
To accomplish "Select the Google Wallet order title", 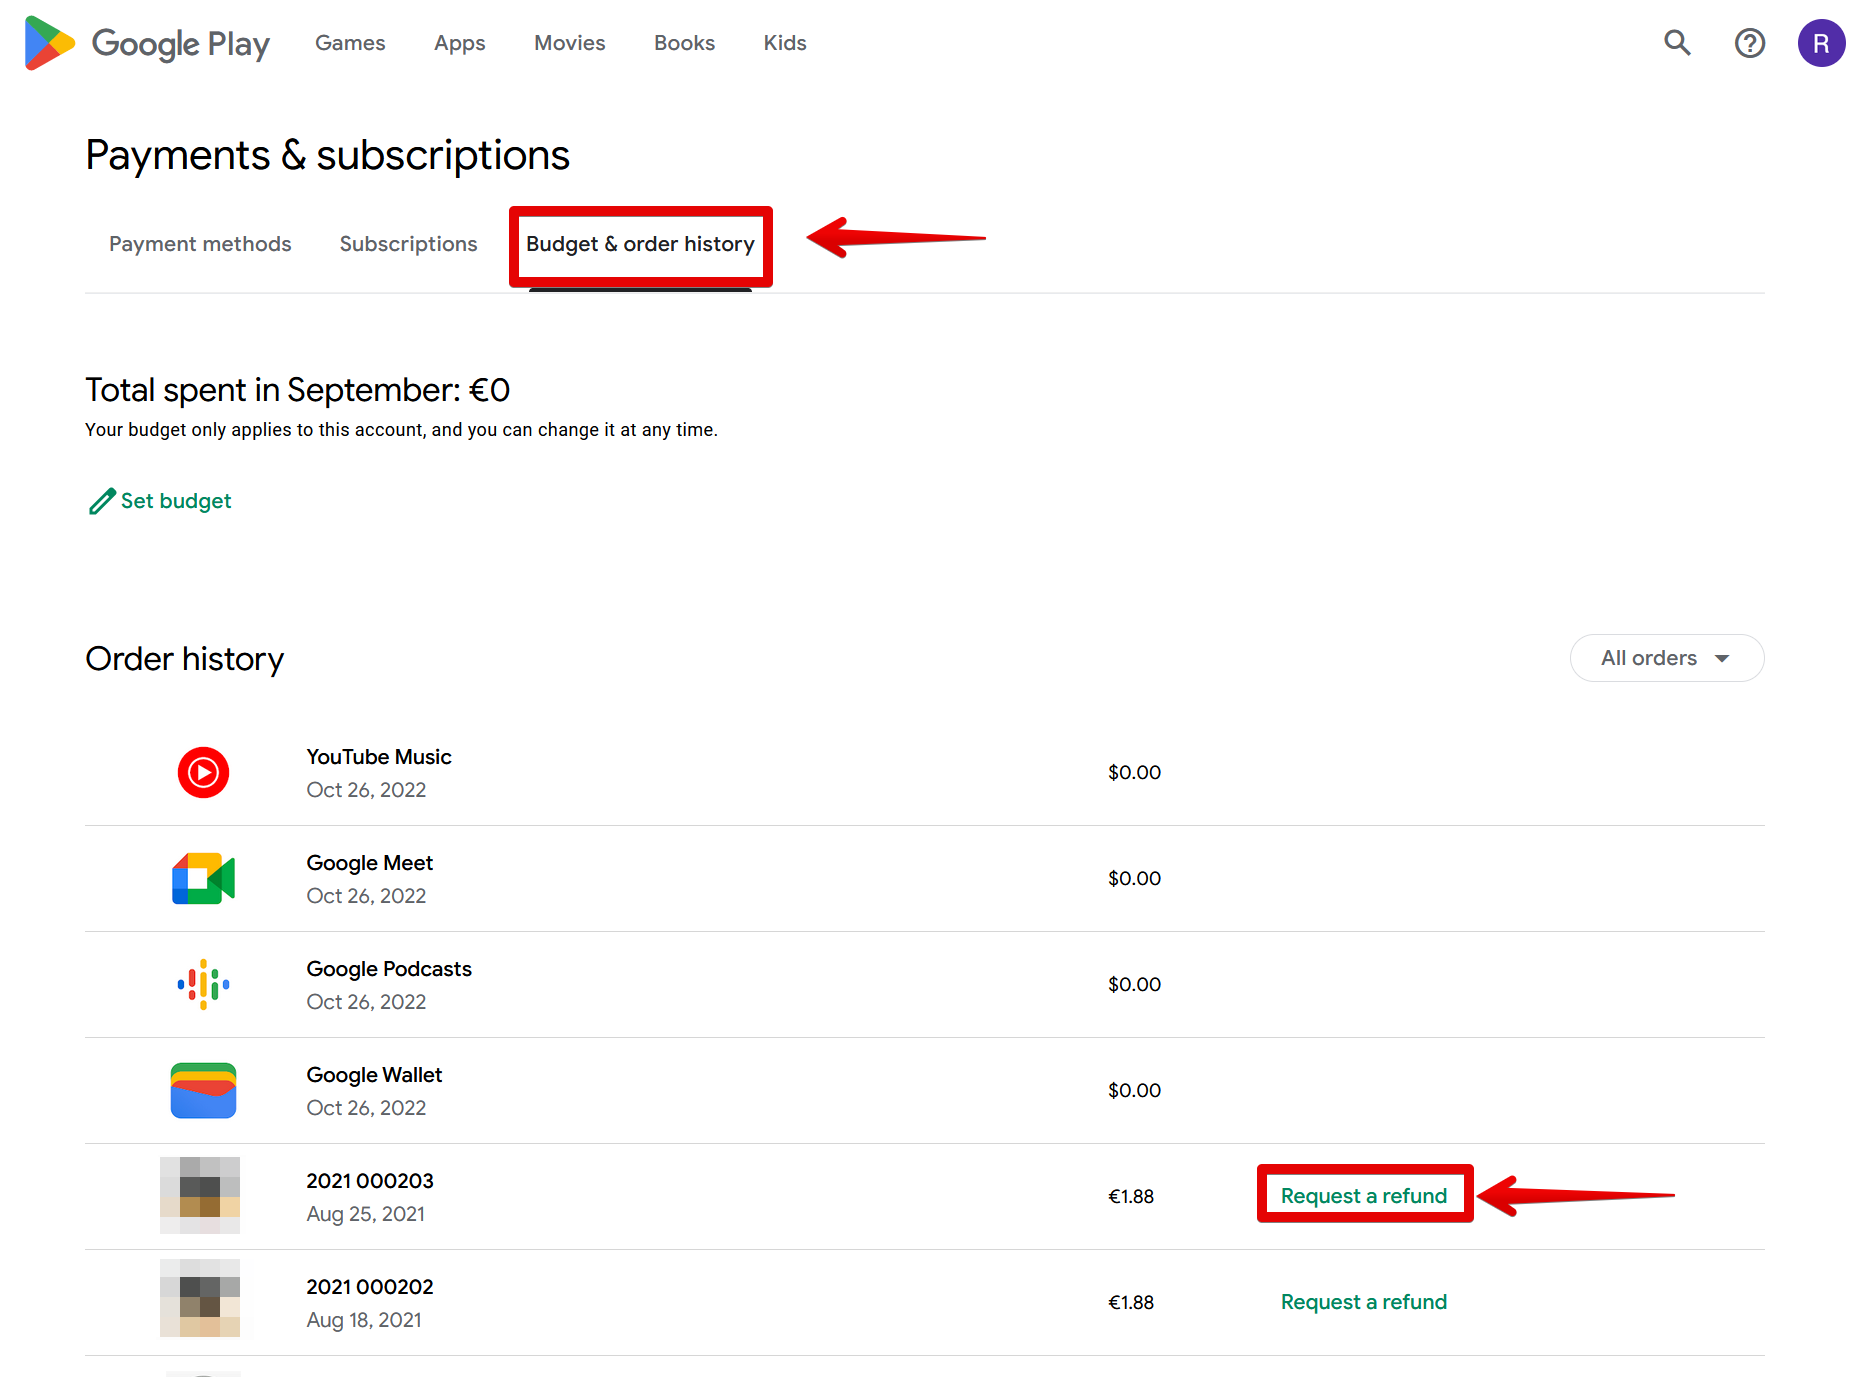I will tap(374, 1075).
